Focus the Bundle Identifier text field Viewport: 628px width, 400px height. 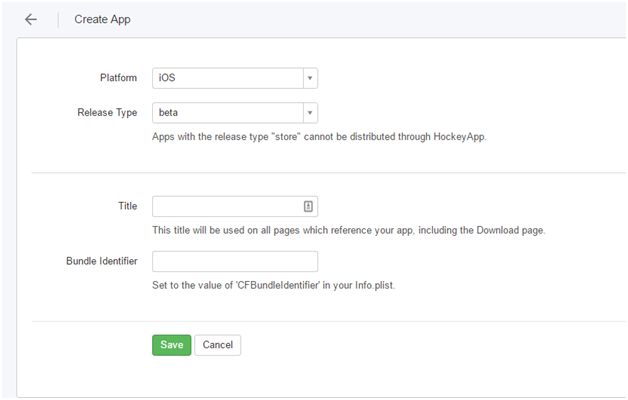tap(234, 261)
